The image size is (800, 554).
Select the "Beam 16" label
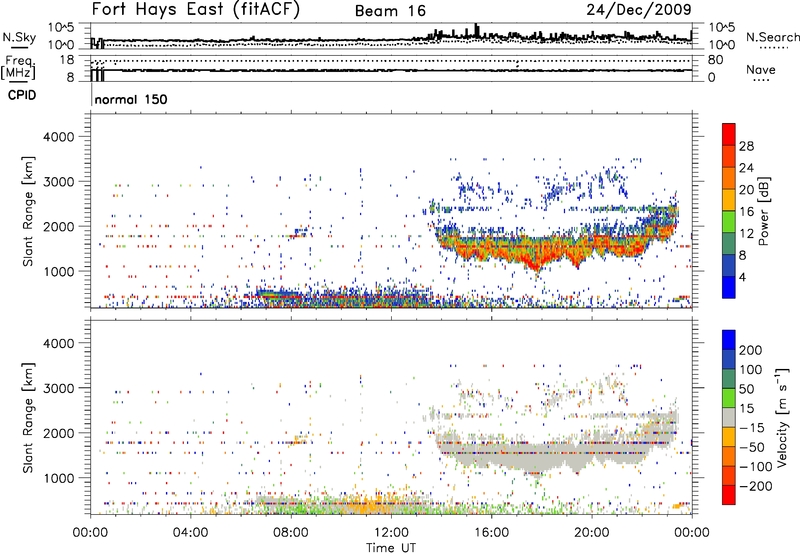pyautogui.click(x=390, y=11)
